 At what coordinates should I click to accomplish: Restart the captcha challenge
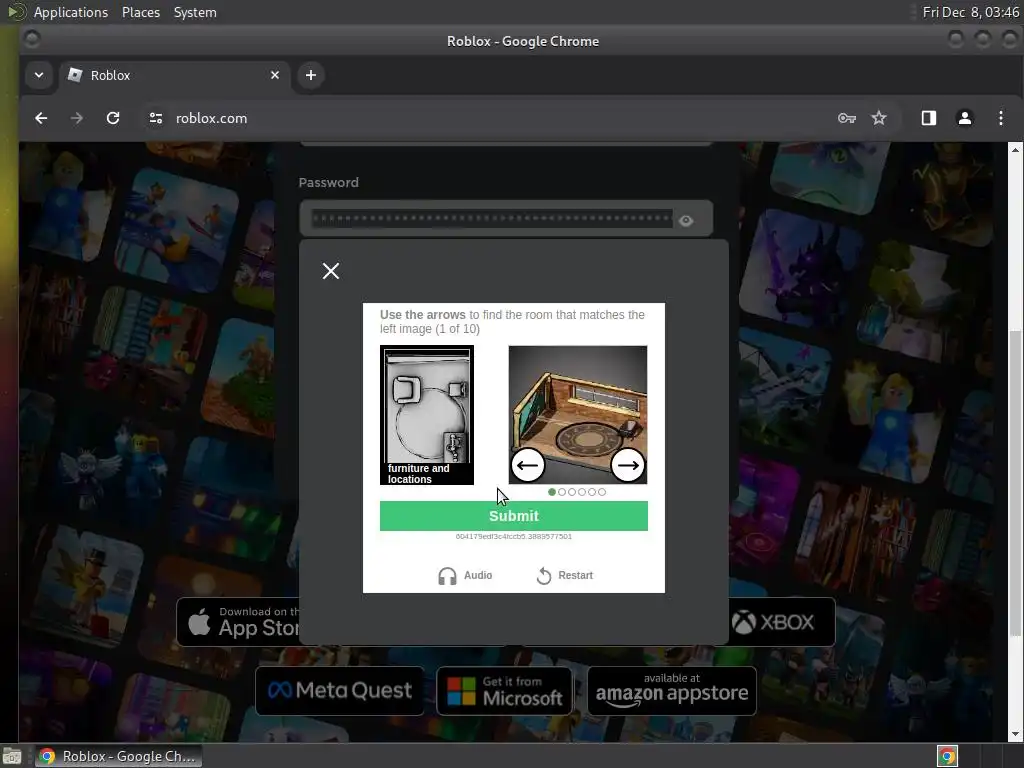click(565, 575)
